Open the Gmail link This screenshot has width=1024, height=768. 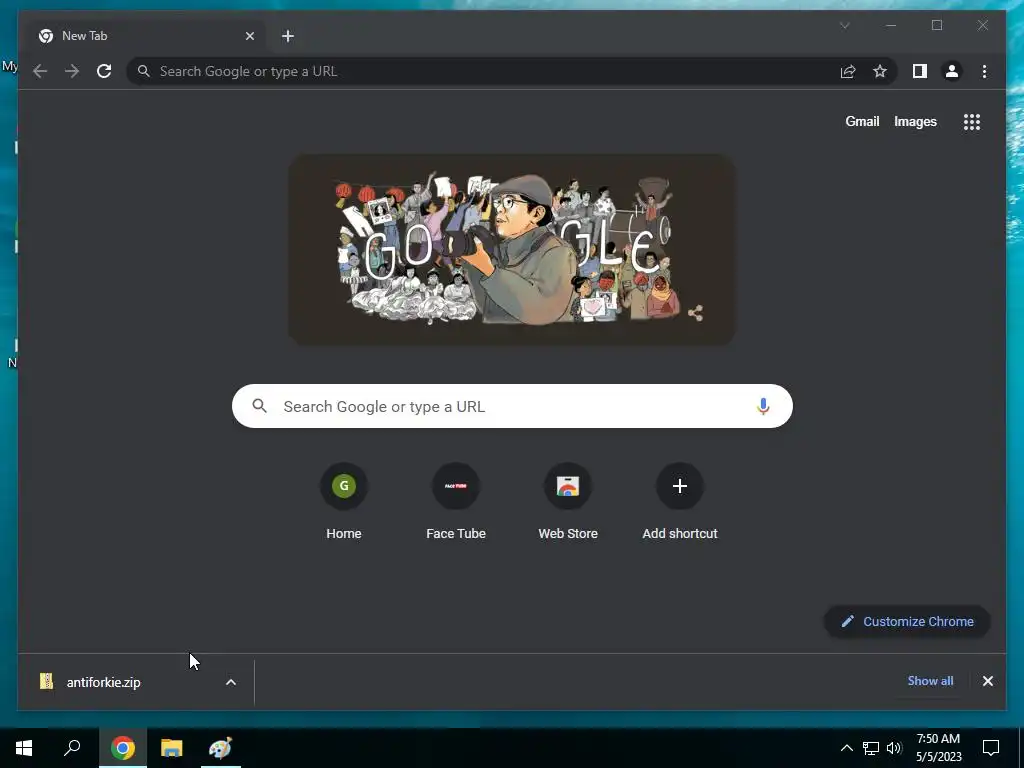tap(862, 121)
